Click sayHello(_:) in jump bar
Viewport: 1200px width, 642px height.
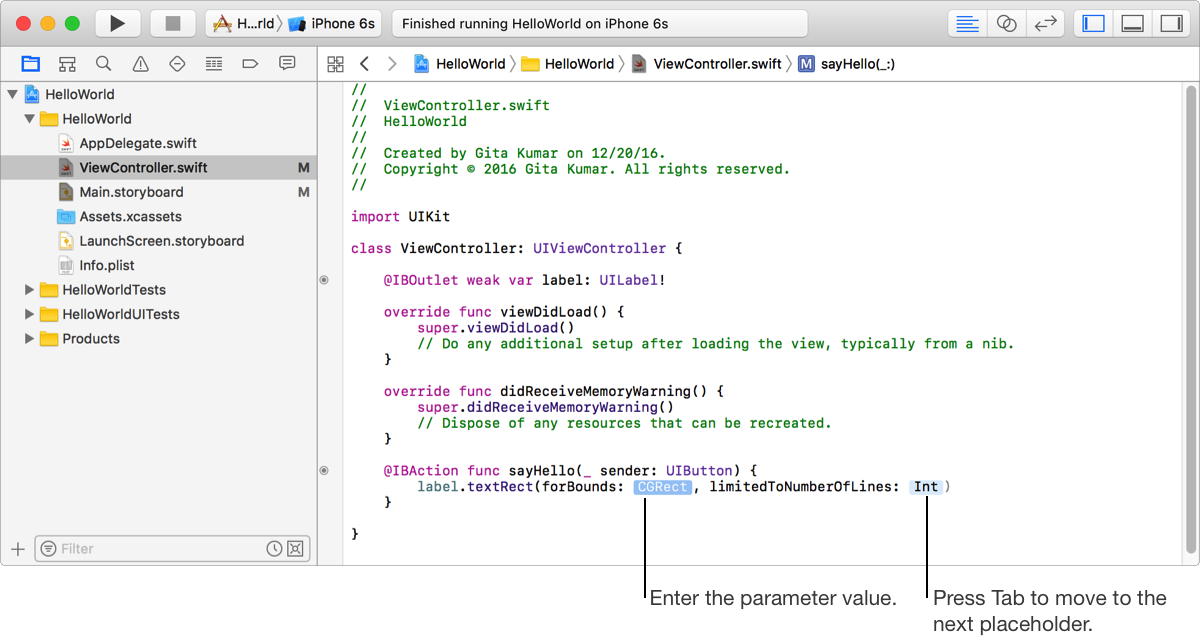click(846, 63)
